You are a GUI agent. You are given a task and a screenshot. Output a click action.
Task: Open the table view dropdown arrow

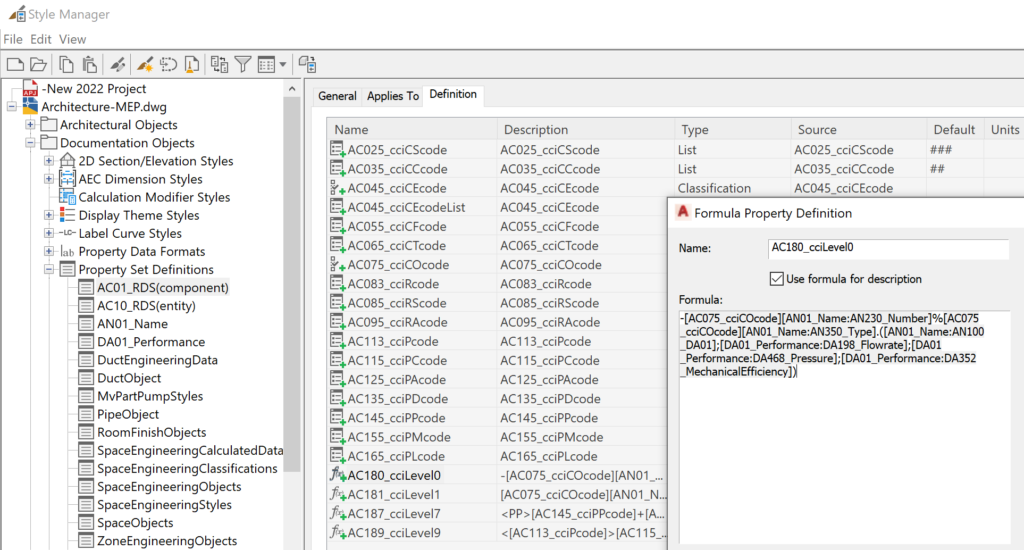coord(283,65)
